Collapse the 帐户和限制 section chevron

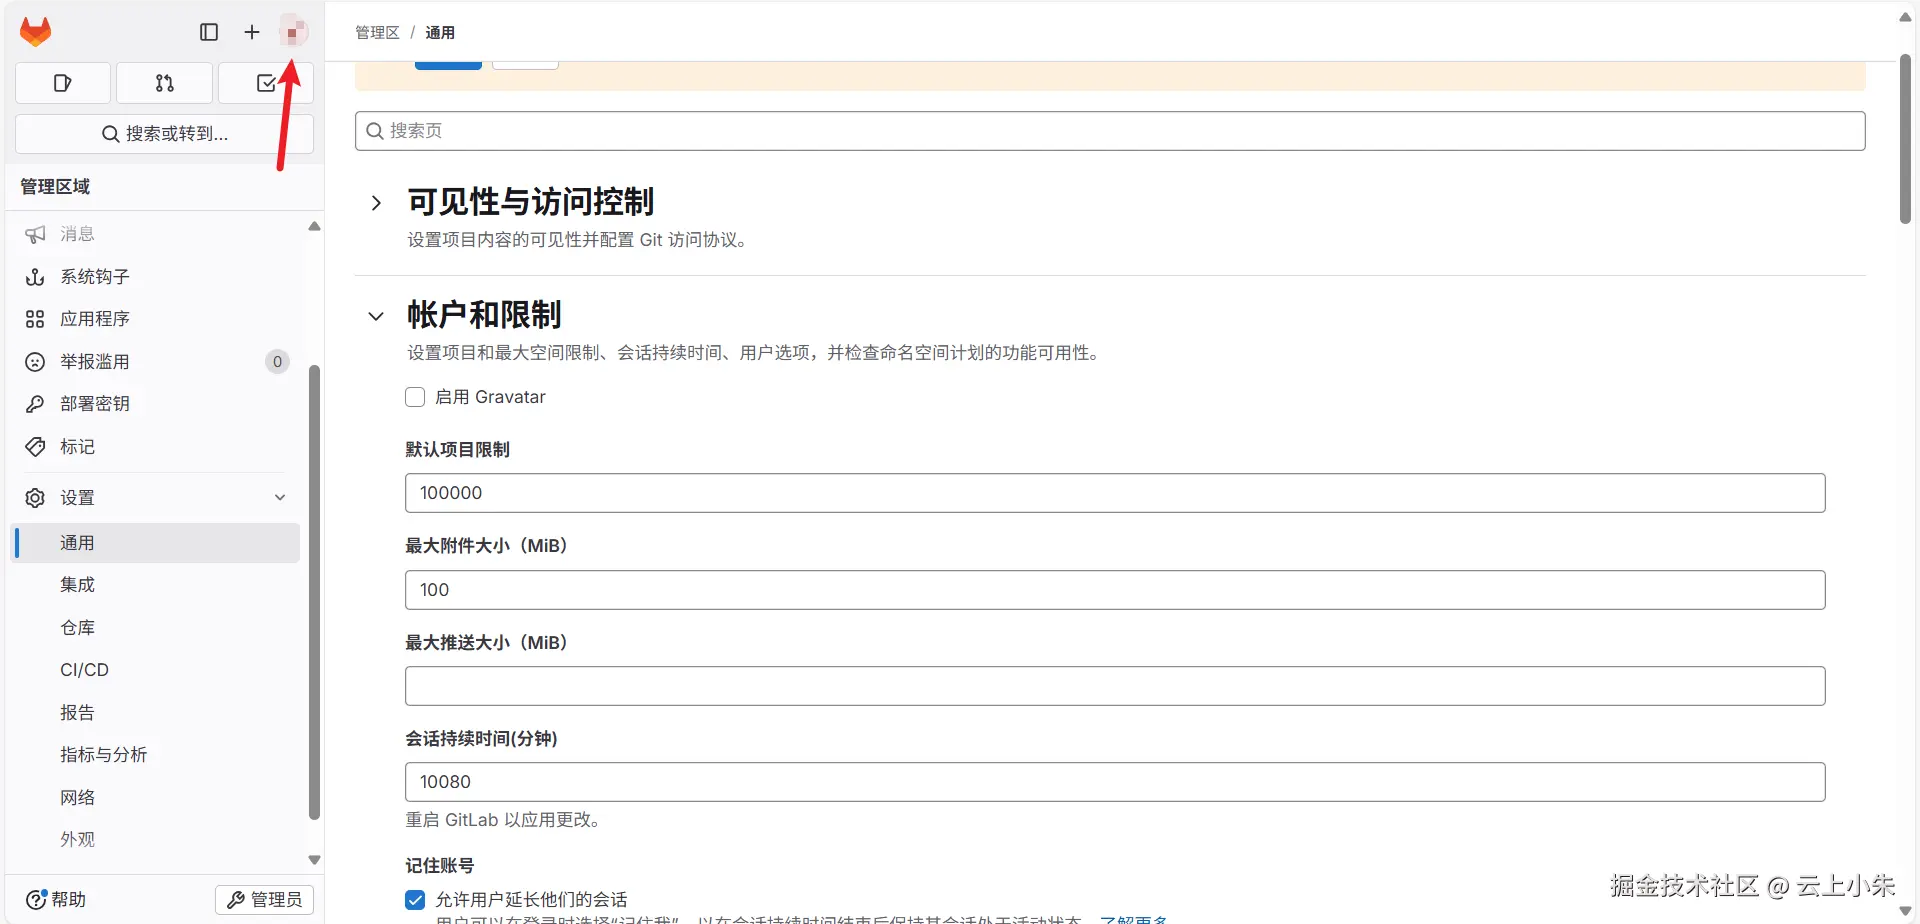coord(376,316)
